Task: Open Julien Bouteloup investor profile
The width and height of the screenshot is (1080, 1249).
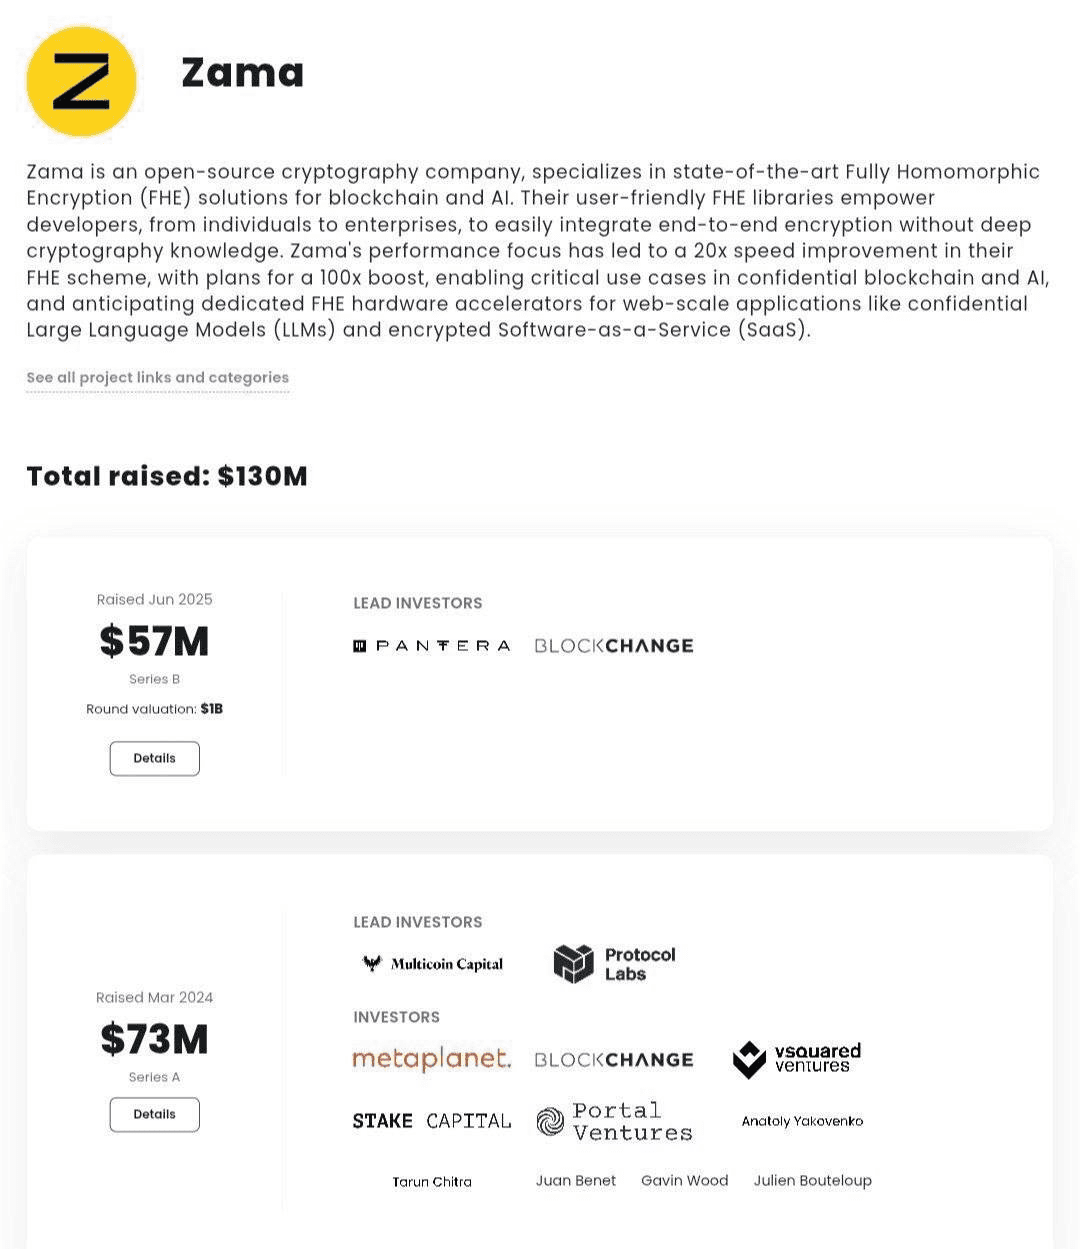Action: pyautogui.click(x=812, y=1181)
